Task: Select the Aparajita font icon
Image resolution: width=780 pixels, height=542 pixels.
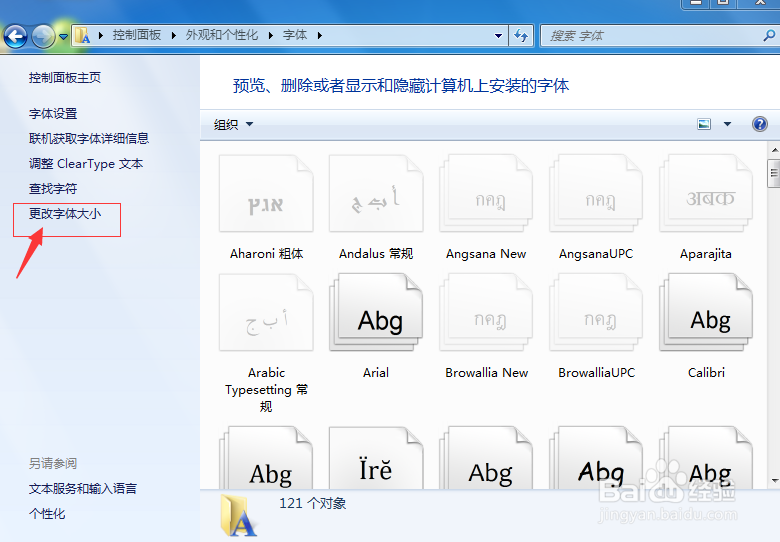Action: click(x=706, y=193)
